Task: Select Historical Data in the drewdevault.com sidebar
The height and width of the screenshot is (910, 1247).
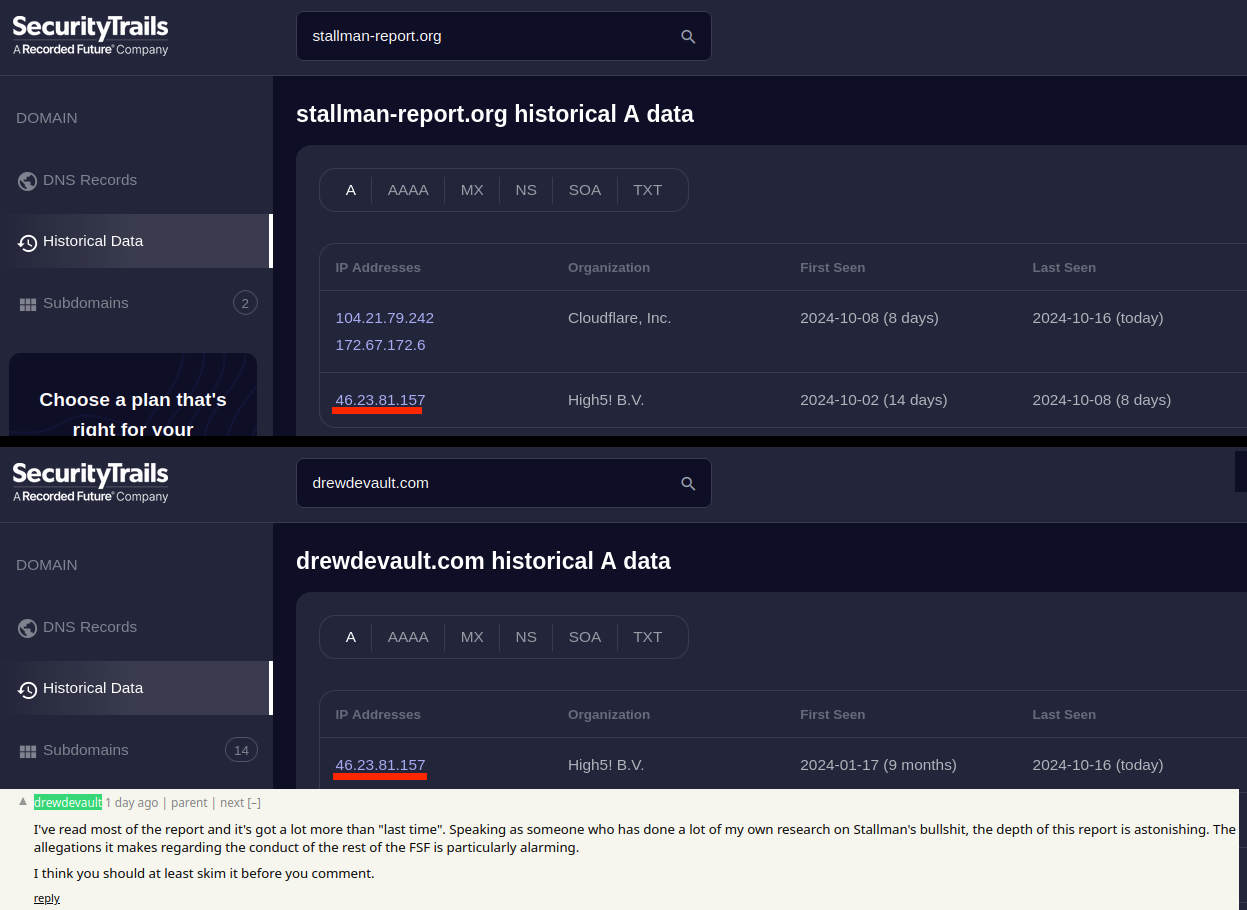Action: tap(136, 688)
